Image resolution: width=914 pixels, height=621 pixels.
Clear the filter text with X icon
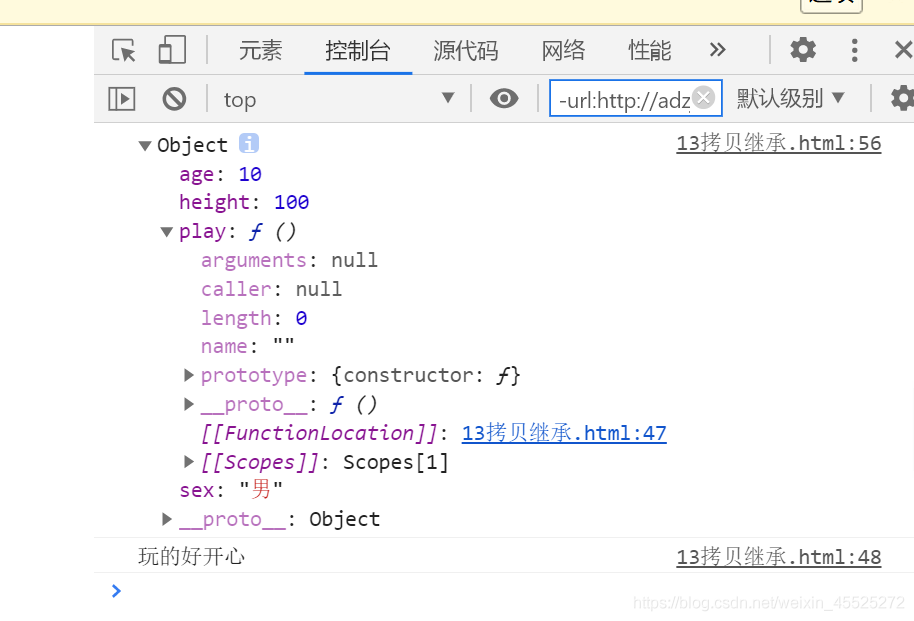pos(704,97)
